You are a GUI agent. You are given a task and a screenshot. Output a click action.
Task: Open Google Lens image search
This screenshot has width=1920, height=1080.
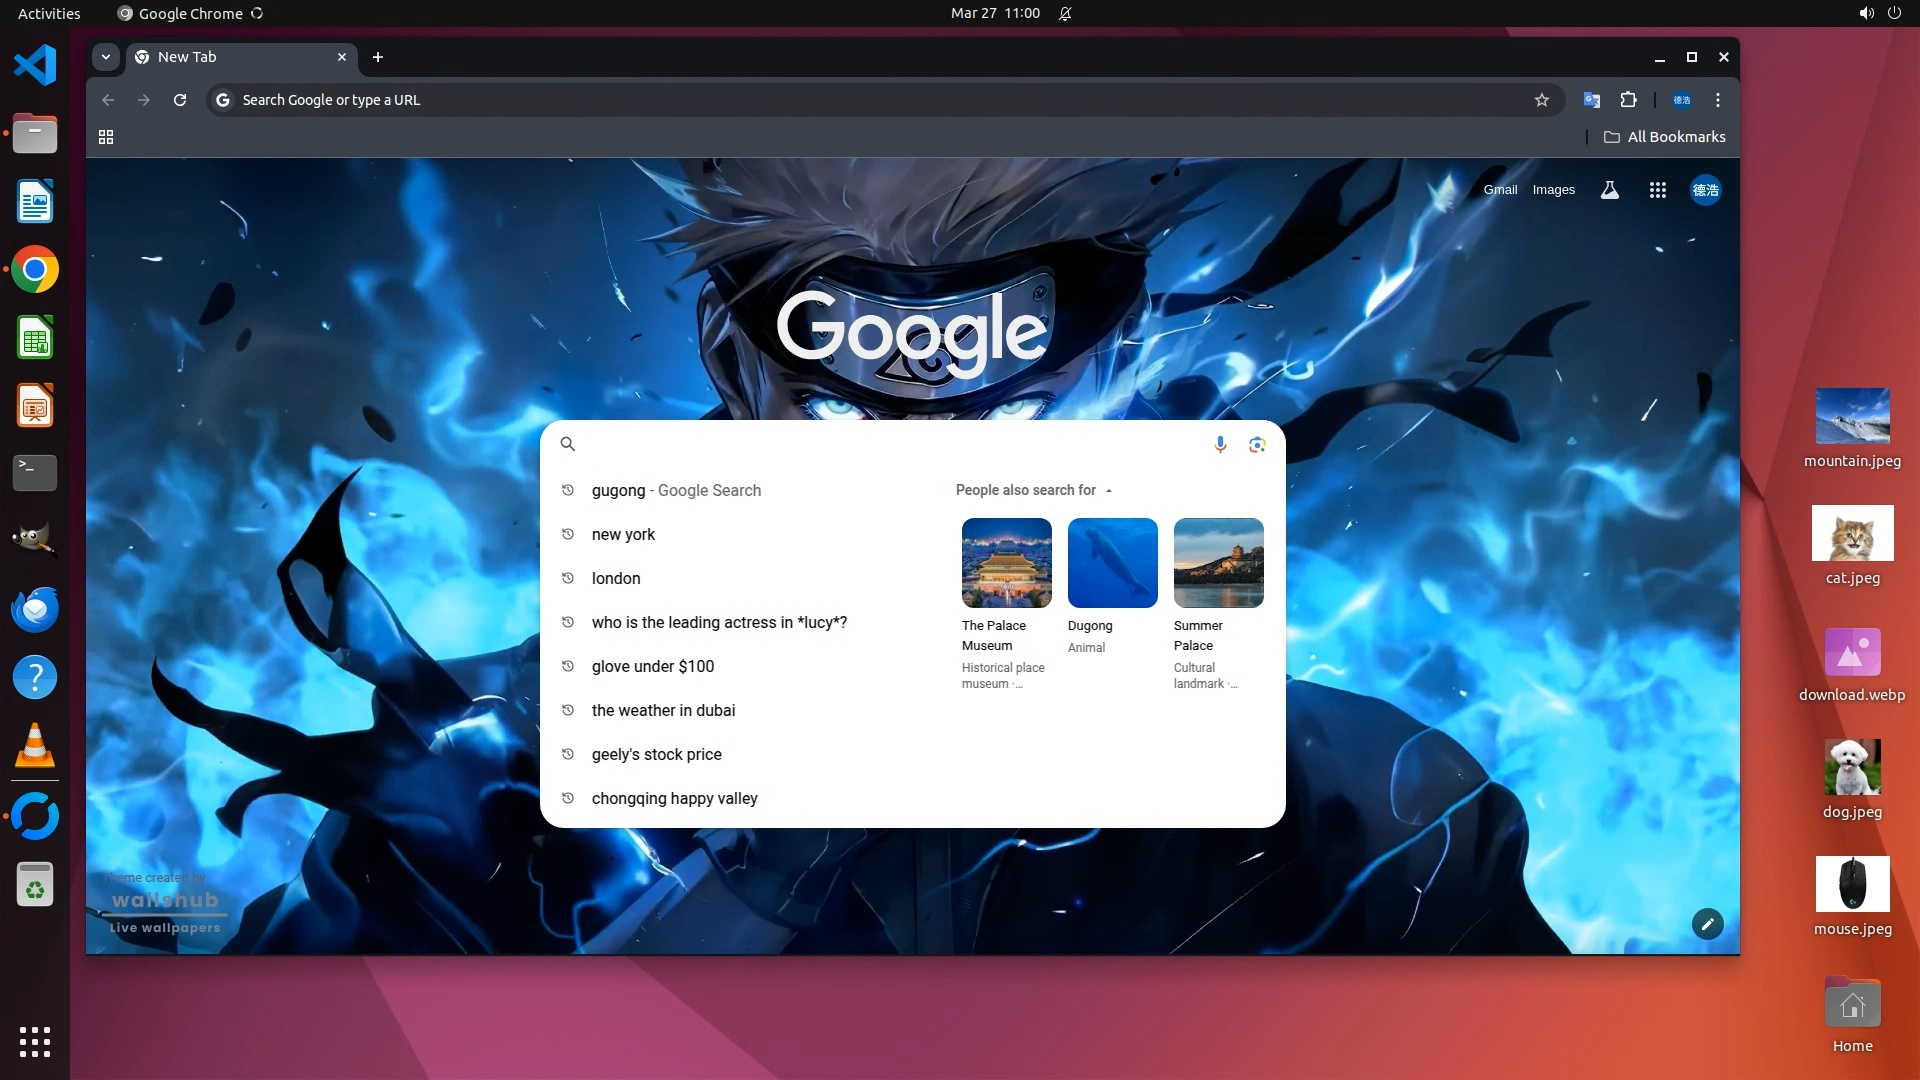click(x=1257, y=444)
